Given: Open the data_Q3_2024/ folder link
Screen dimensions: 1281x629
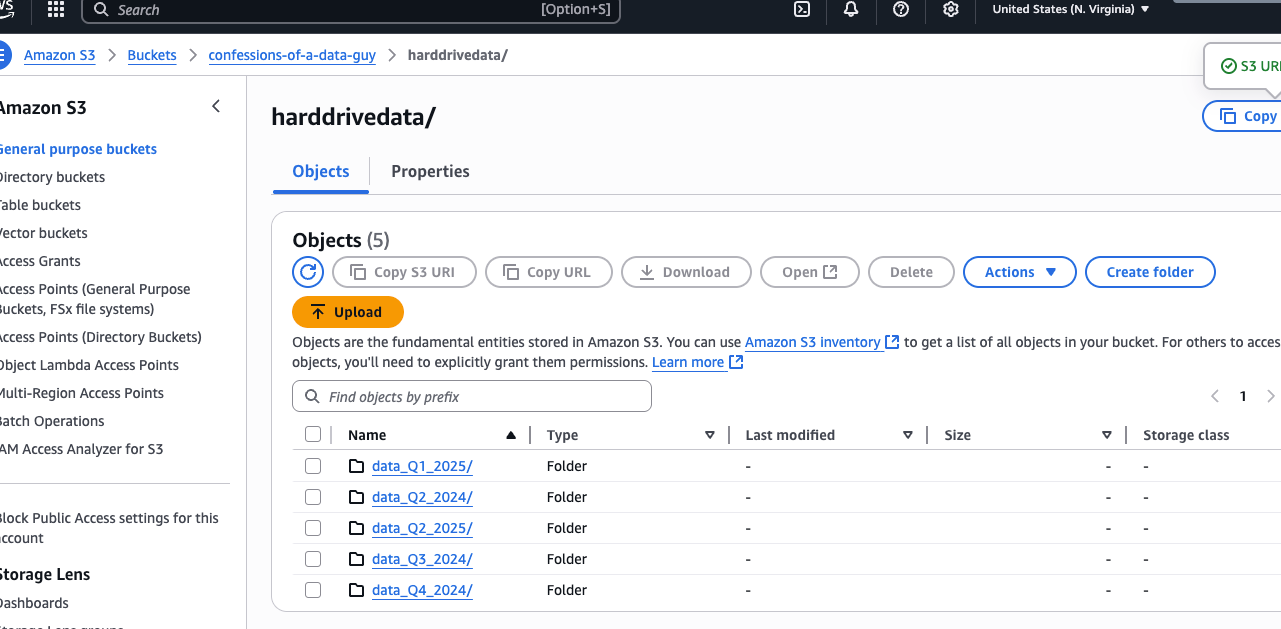Looking at the screenshot, I should tap(422, 559).
